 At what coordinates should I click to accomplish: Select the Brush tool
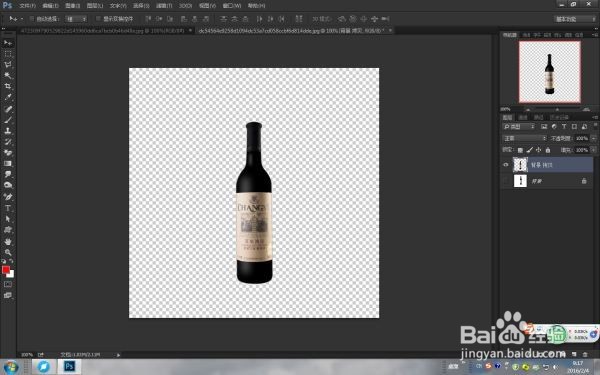click(8, 120)
